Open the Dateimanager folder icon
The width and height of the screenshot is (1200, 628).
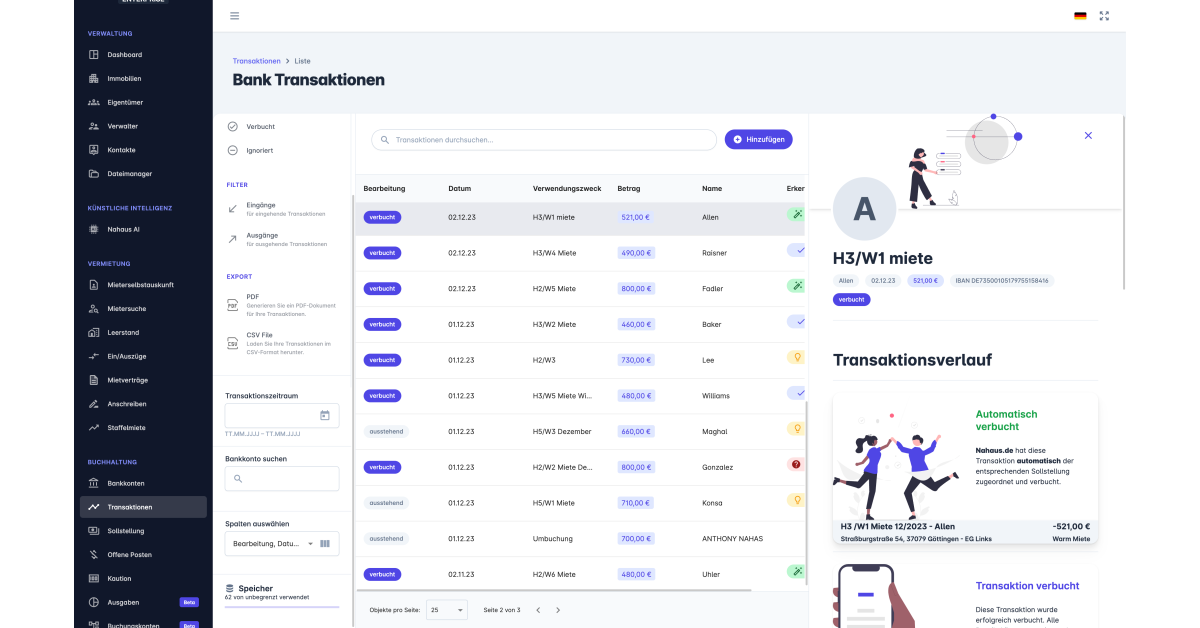(x=93, y=174)
